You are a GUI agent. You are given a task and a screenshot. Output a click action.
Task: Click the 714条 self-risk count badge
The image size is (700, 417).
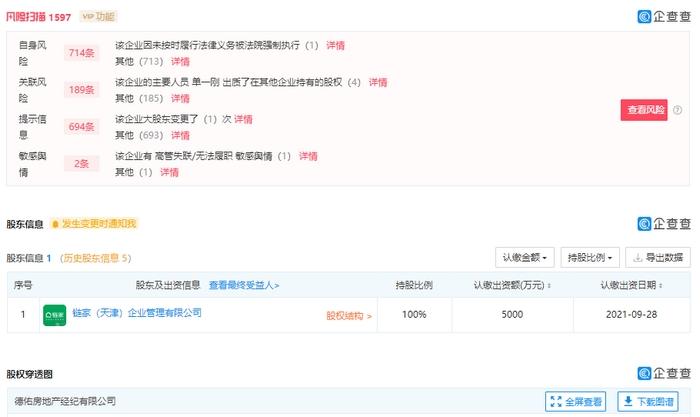coord(80,53)
